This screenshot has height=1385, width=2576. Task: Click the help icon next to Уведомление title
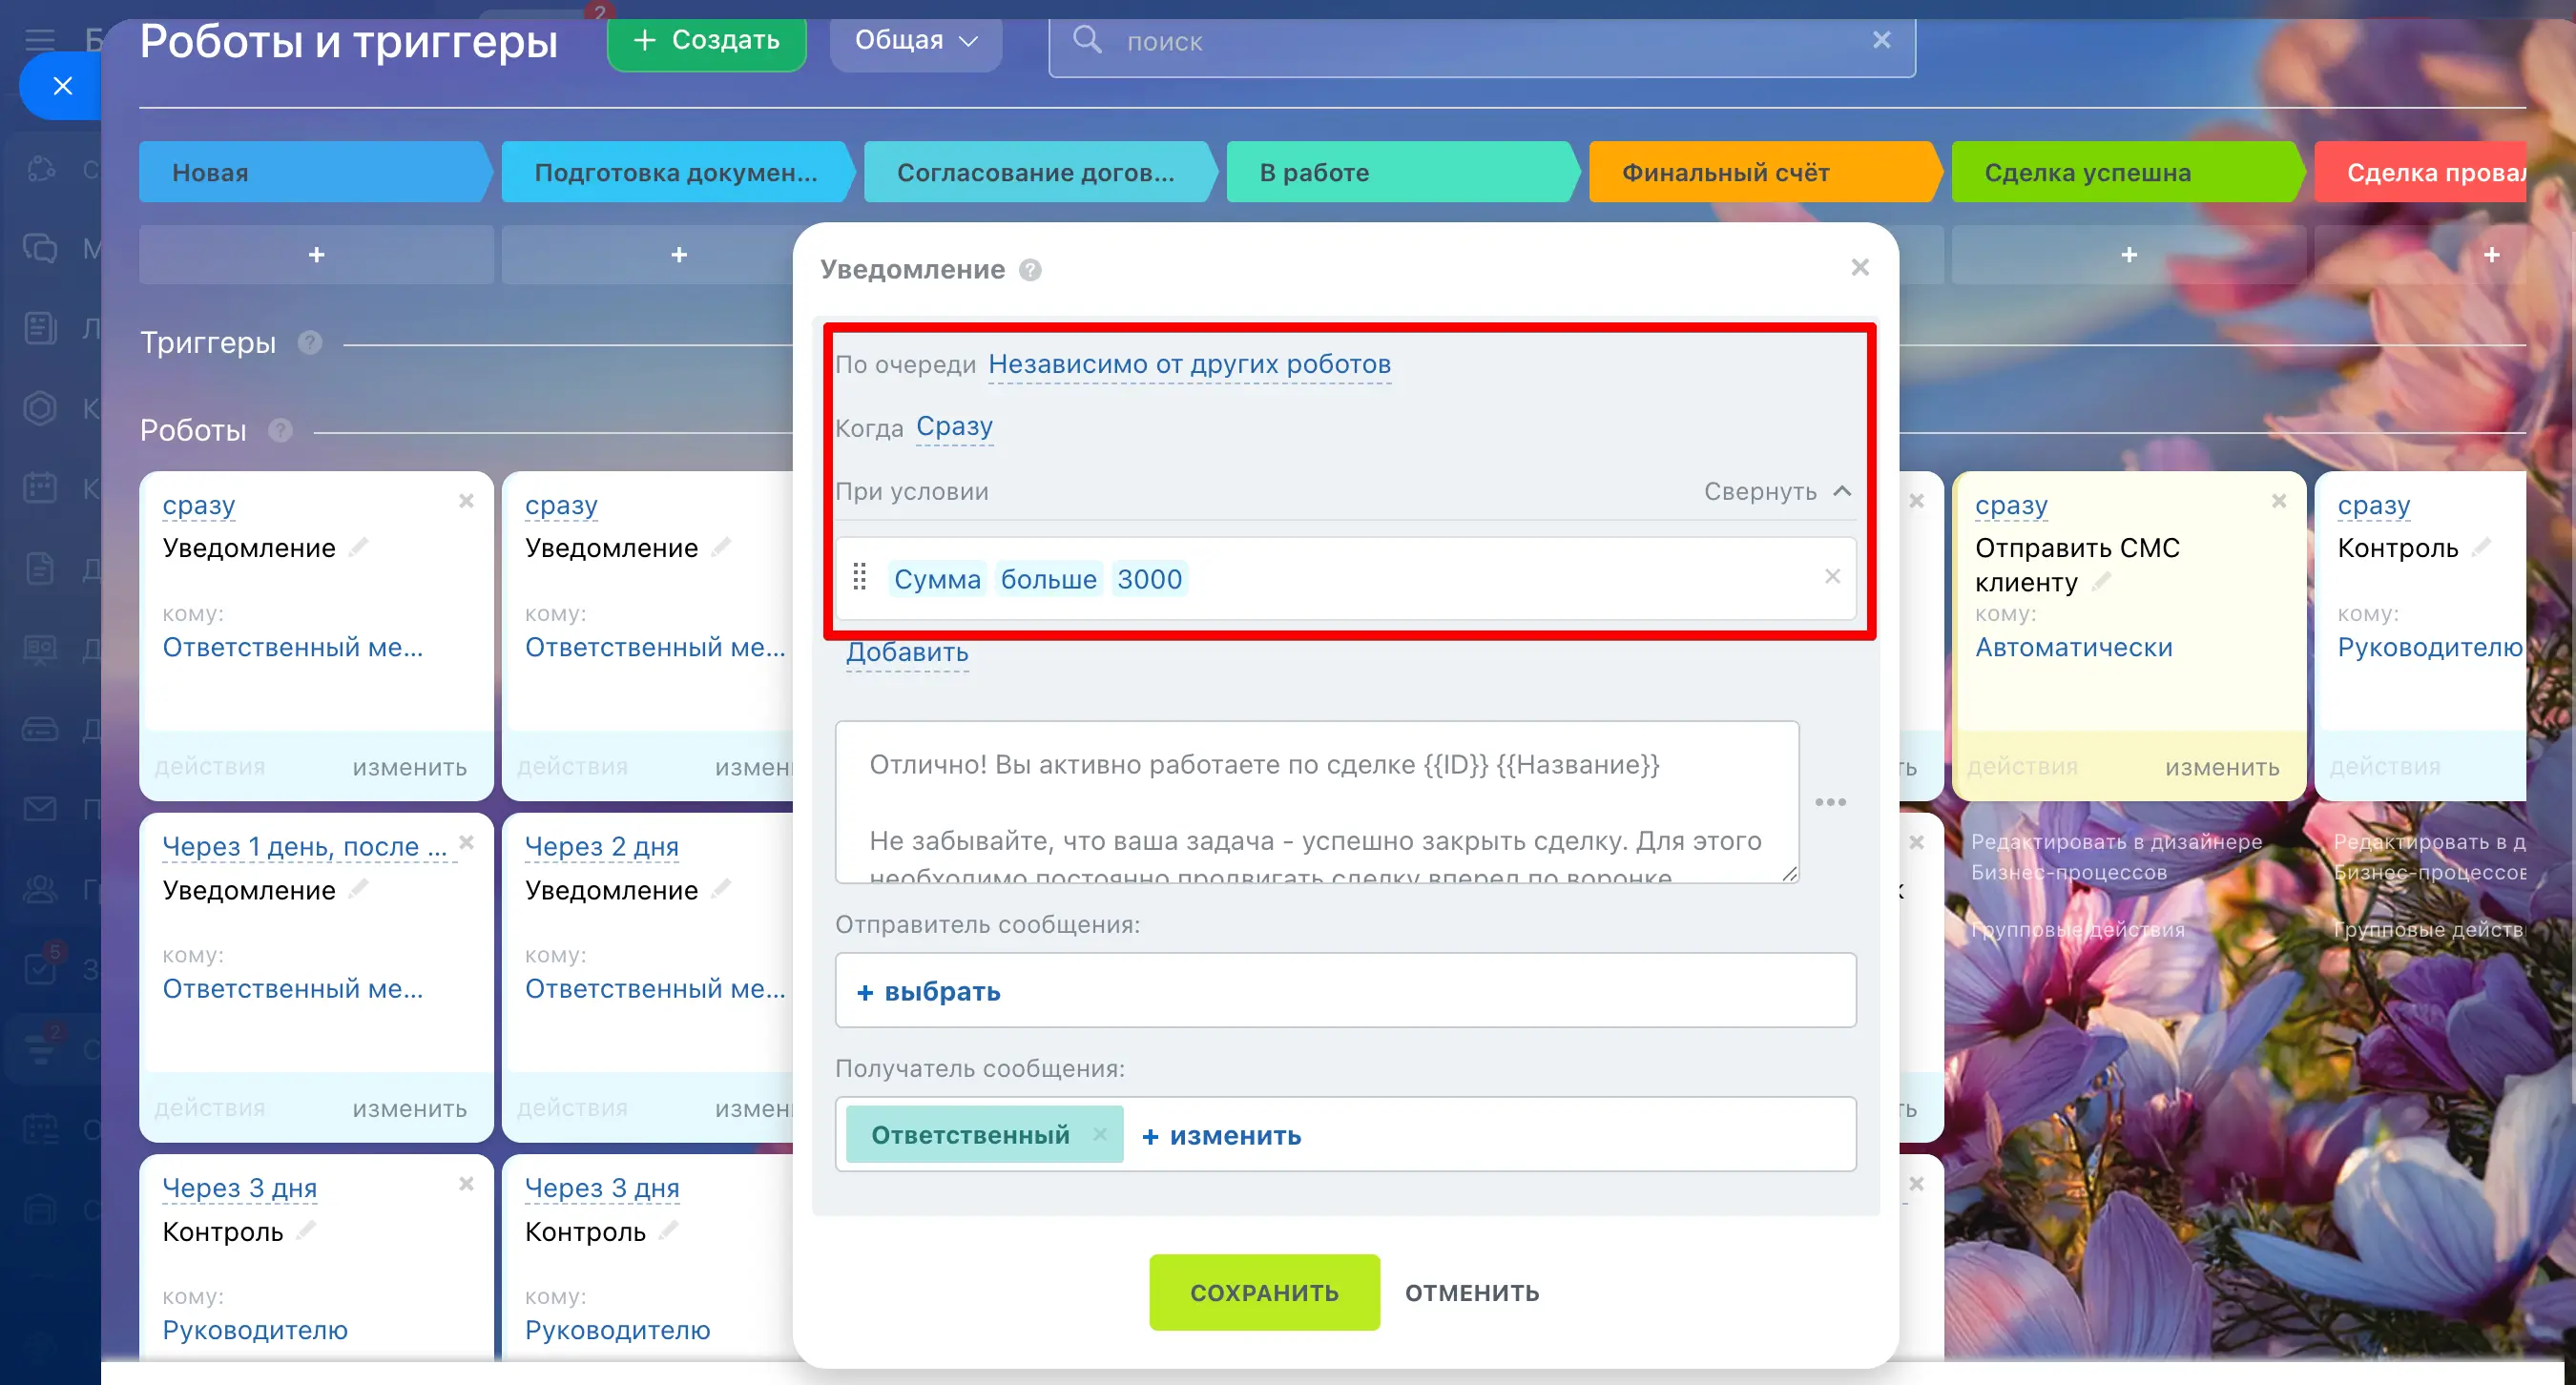tap(1030, 270)
